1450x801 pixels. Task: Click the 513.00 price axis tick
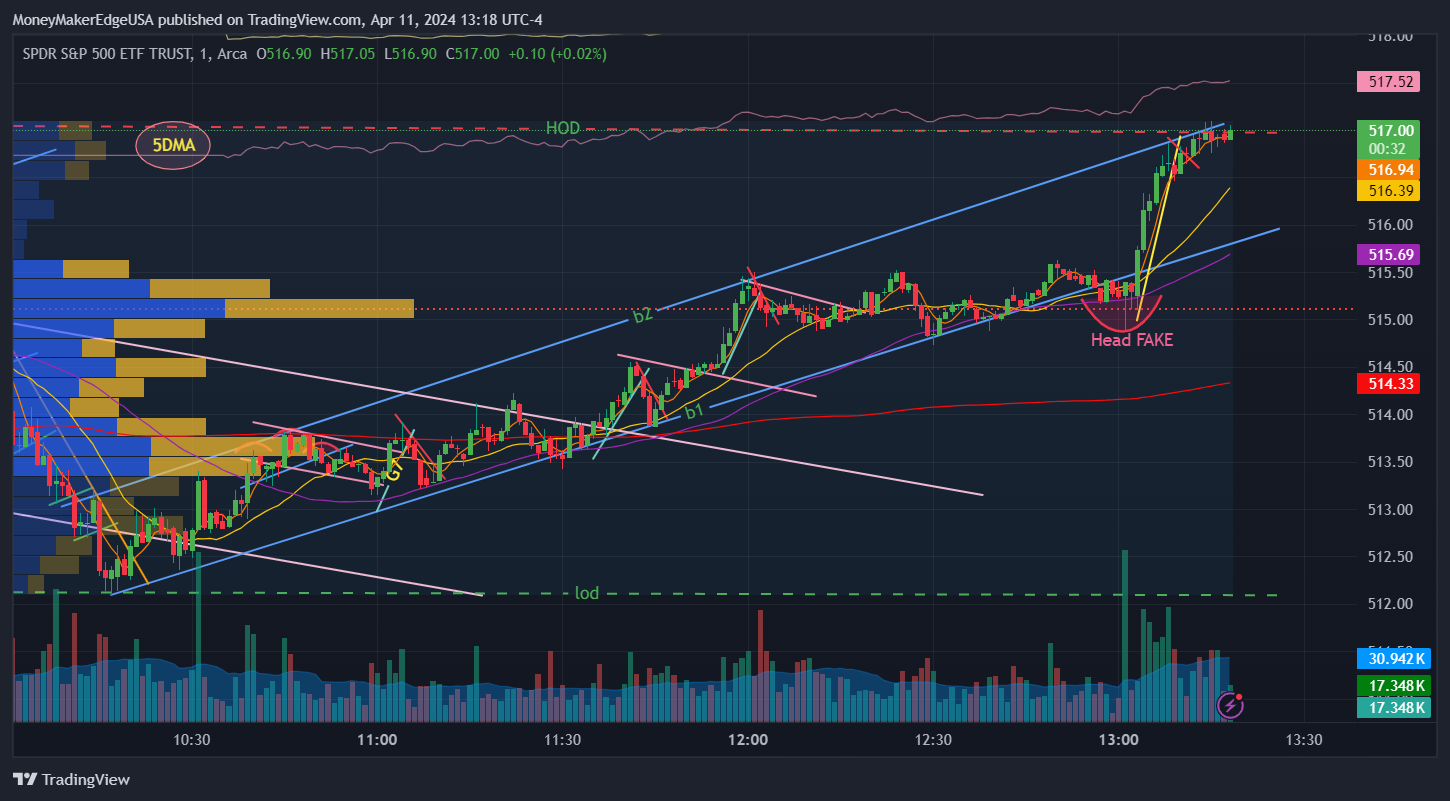[x=1389, y=510]
